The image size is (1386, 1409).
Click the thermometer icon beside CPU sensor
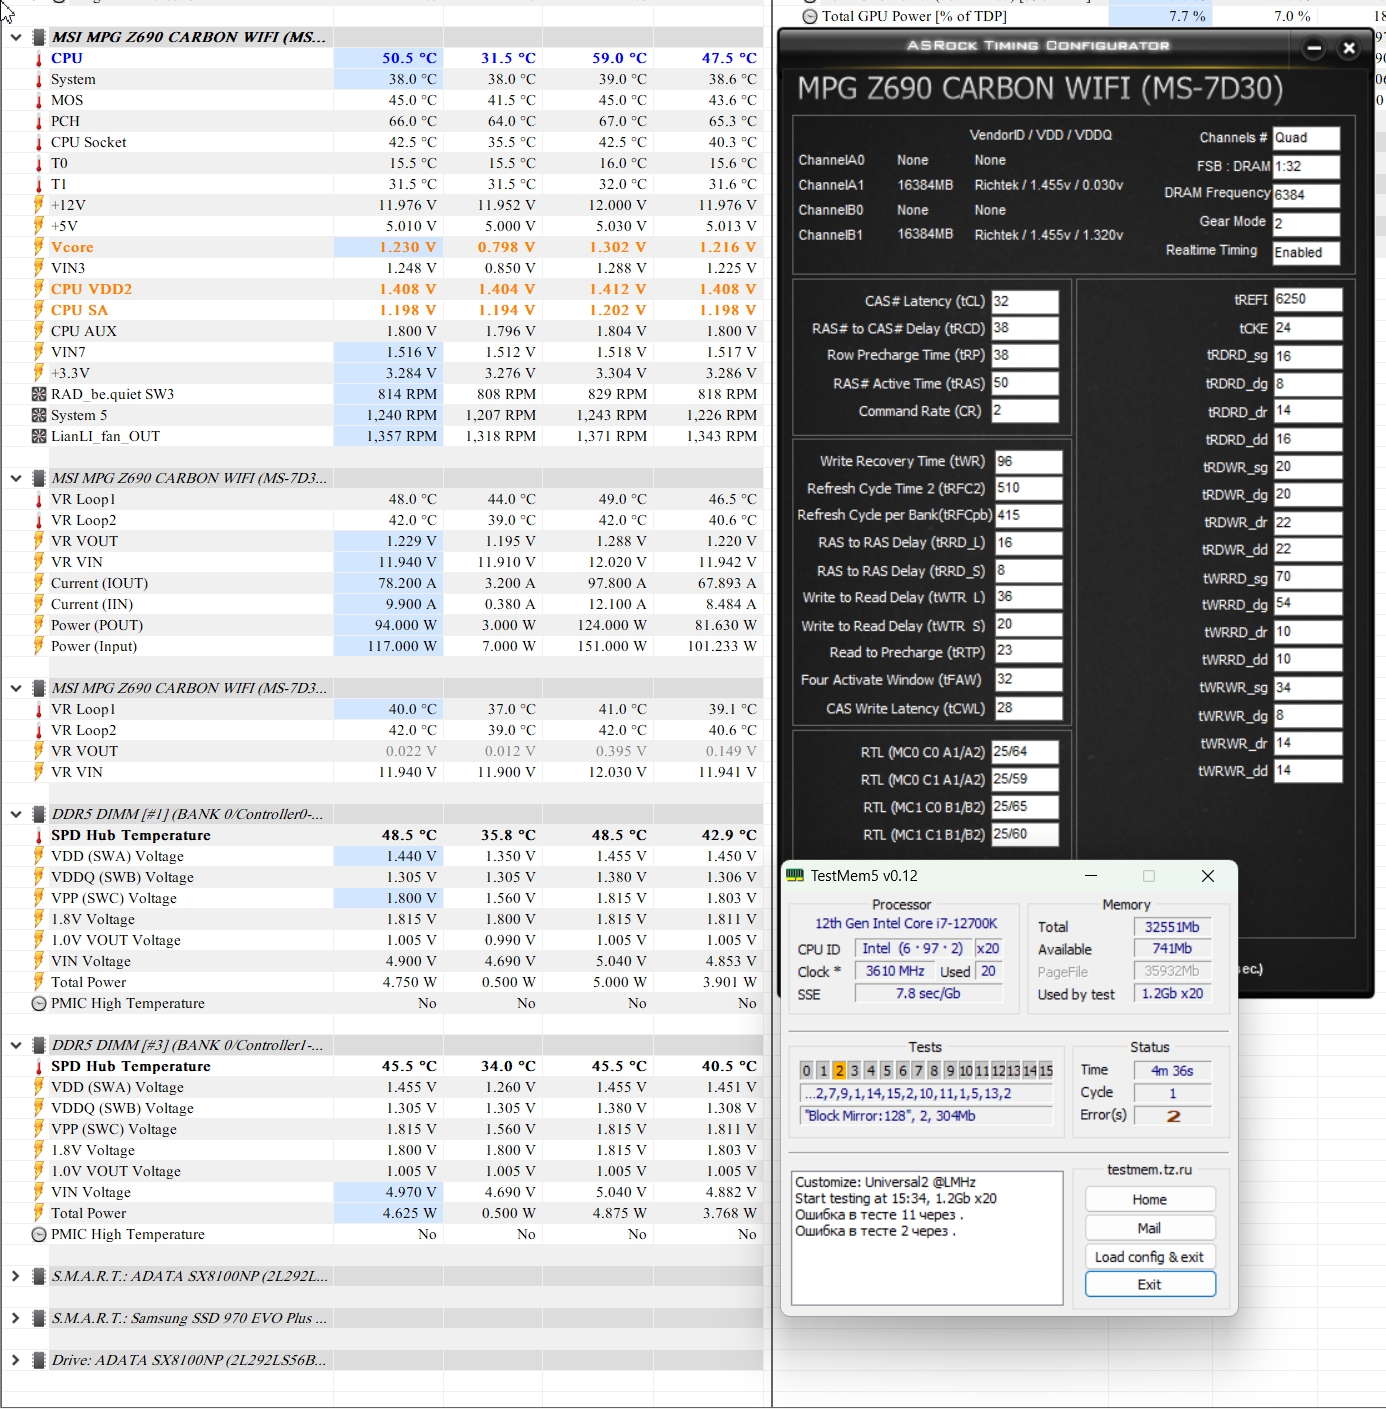tap(39, 58)
